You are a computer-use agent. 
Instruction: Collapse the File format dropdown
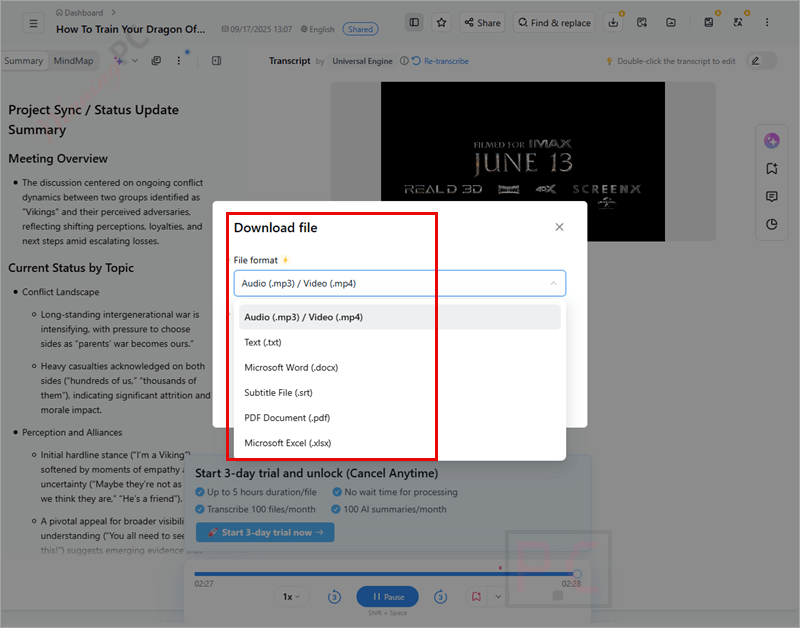click(553, 283)
